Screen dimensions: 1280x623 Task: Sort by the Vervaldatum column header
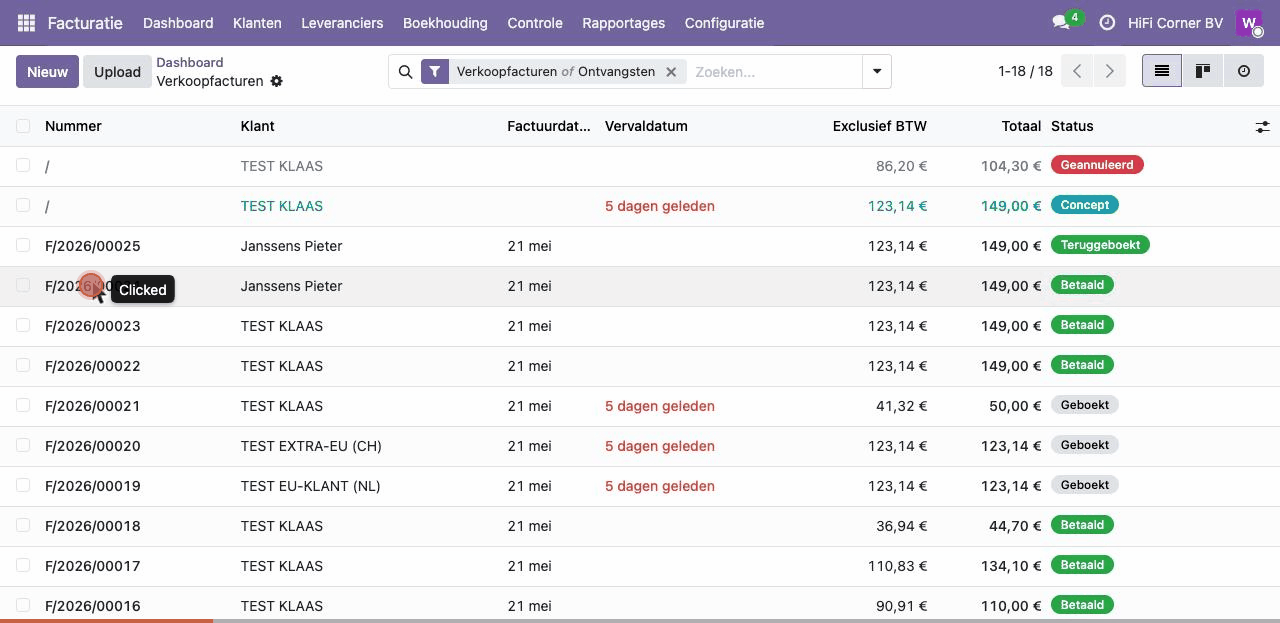tap(646, 126)
